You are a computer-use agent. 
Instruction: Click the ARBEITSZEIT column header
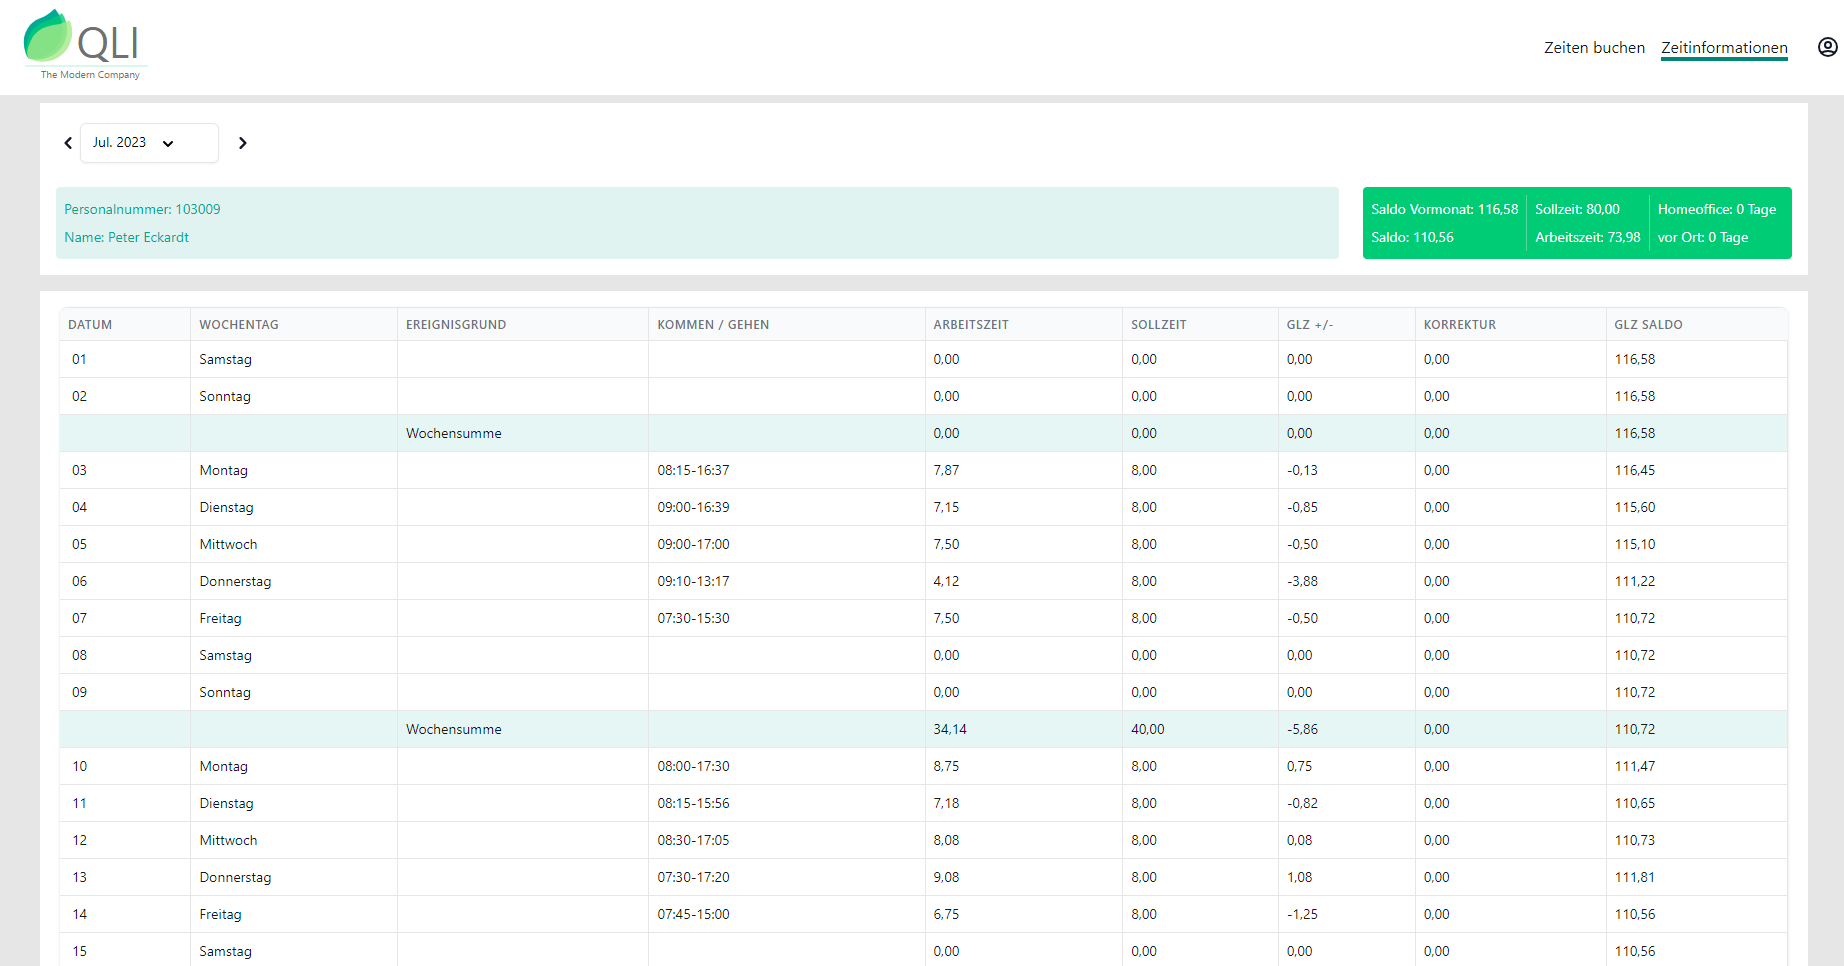pos(970,325)
